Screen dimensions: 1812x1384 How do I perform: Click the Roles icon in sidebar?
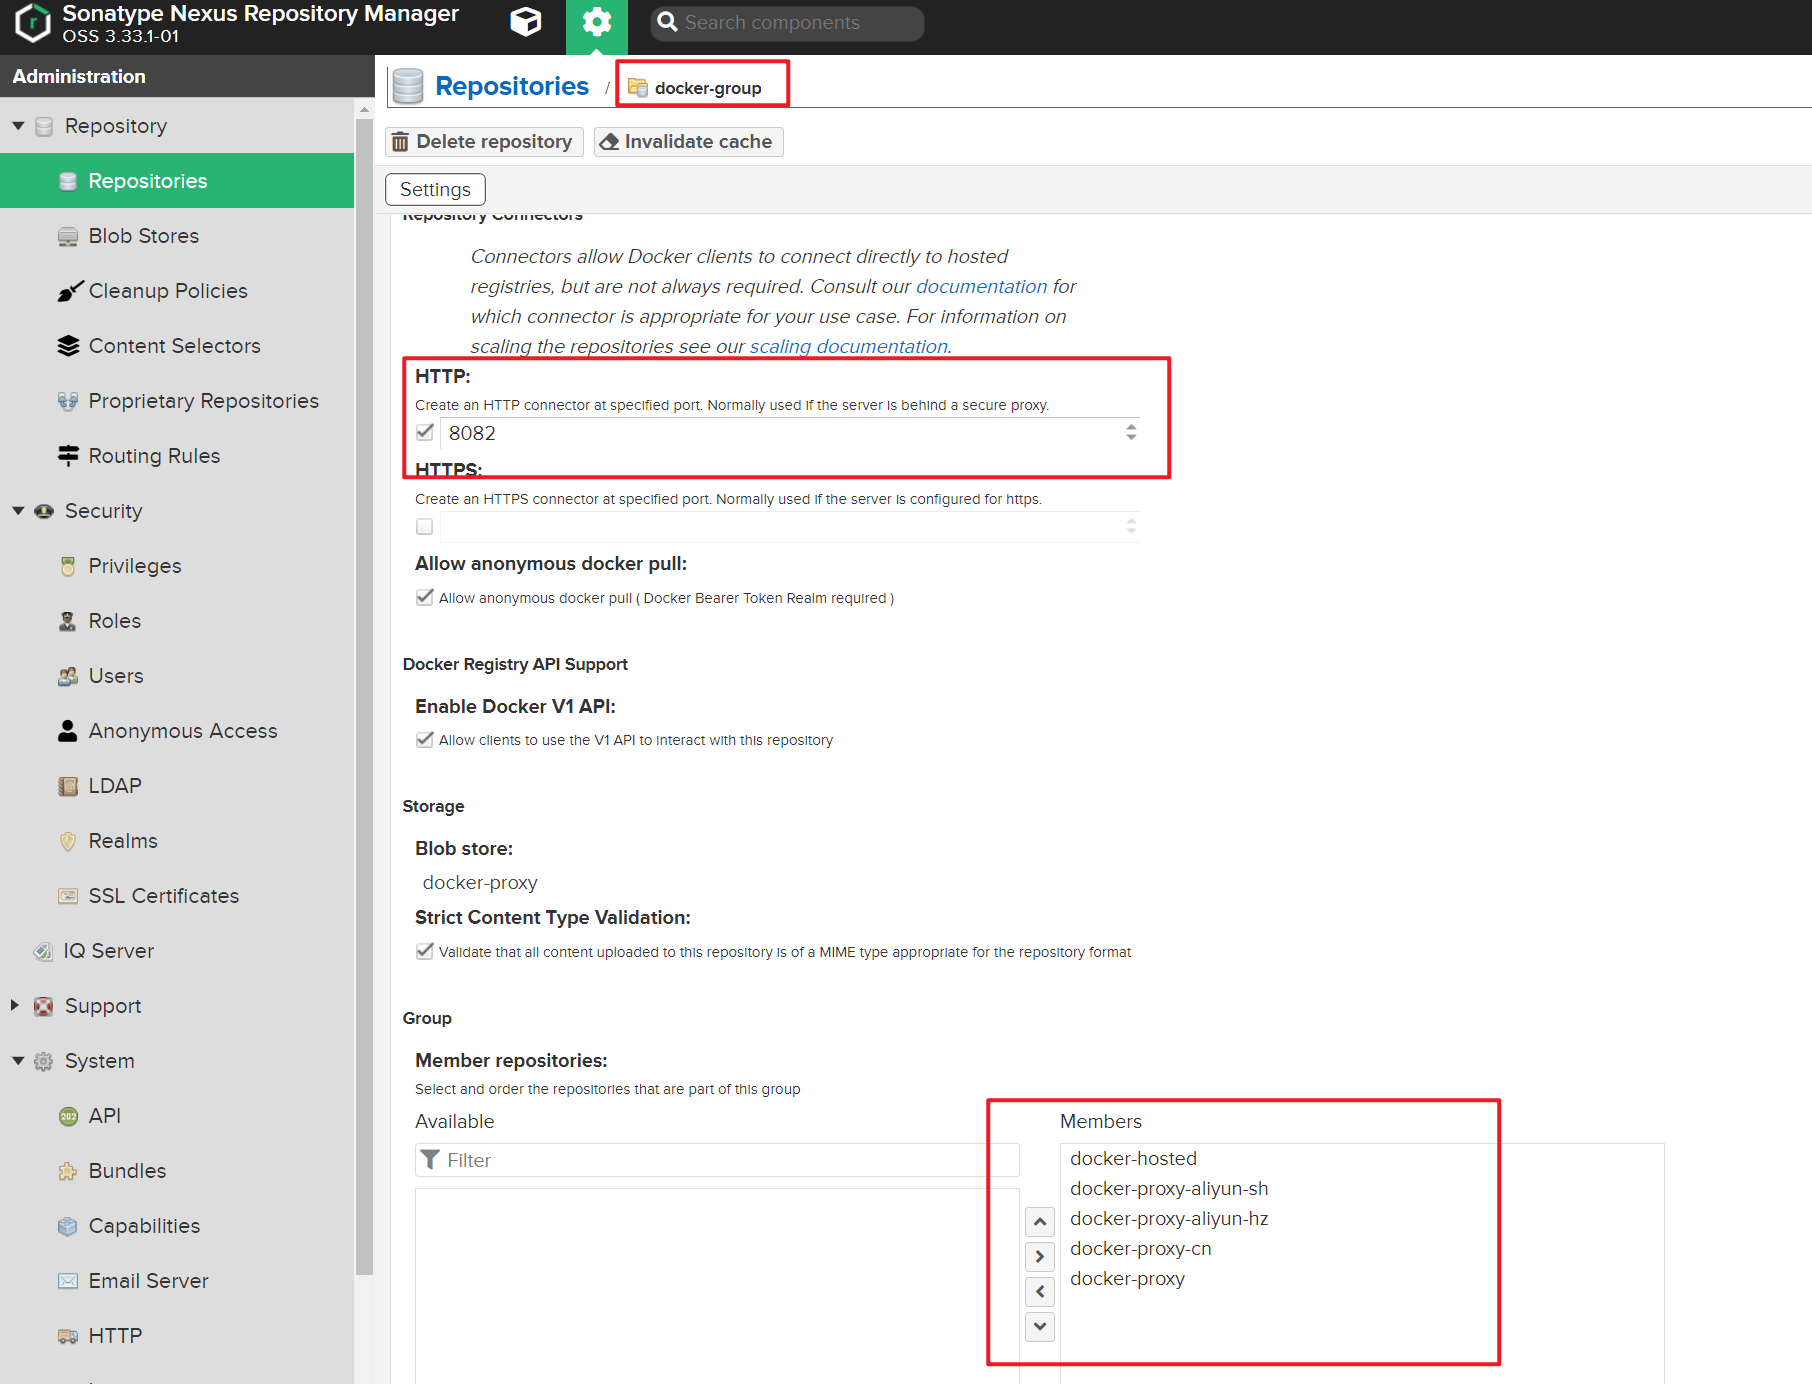pyautogui.click(x=68, y=621)
